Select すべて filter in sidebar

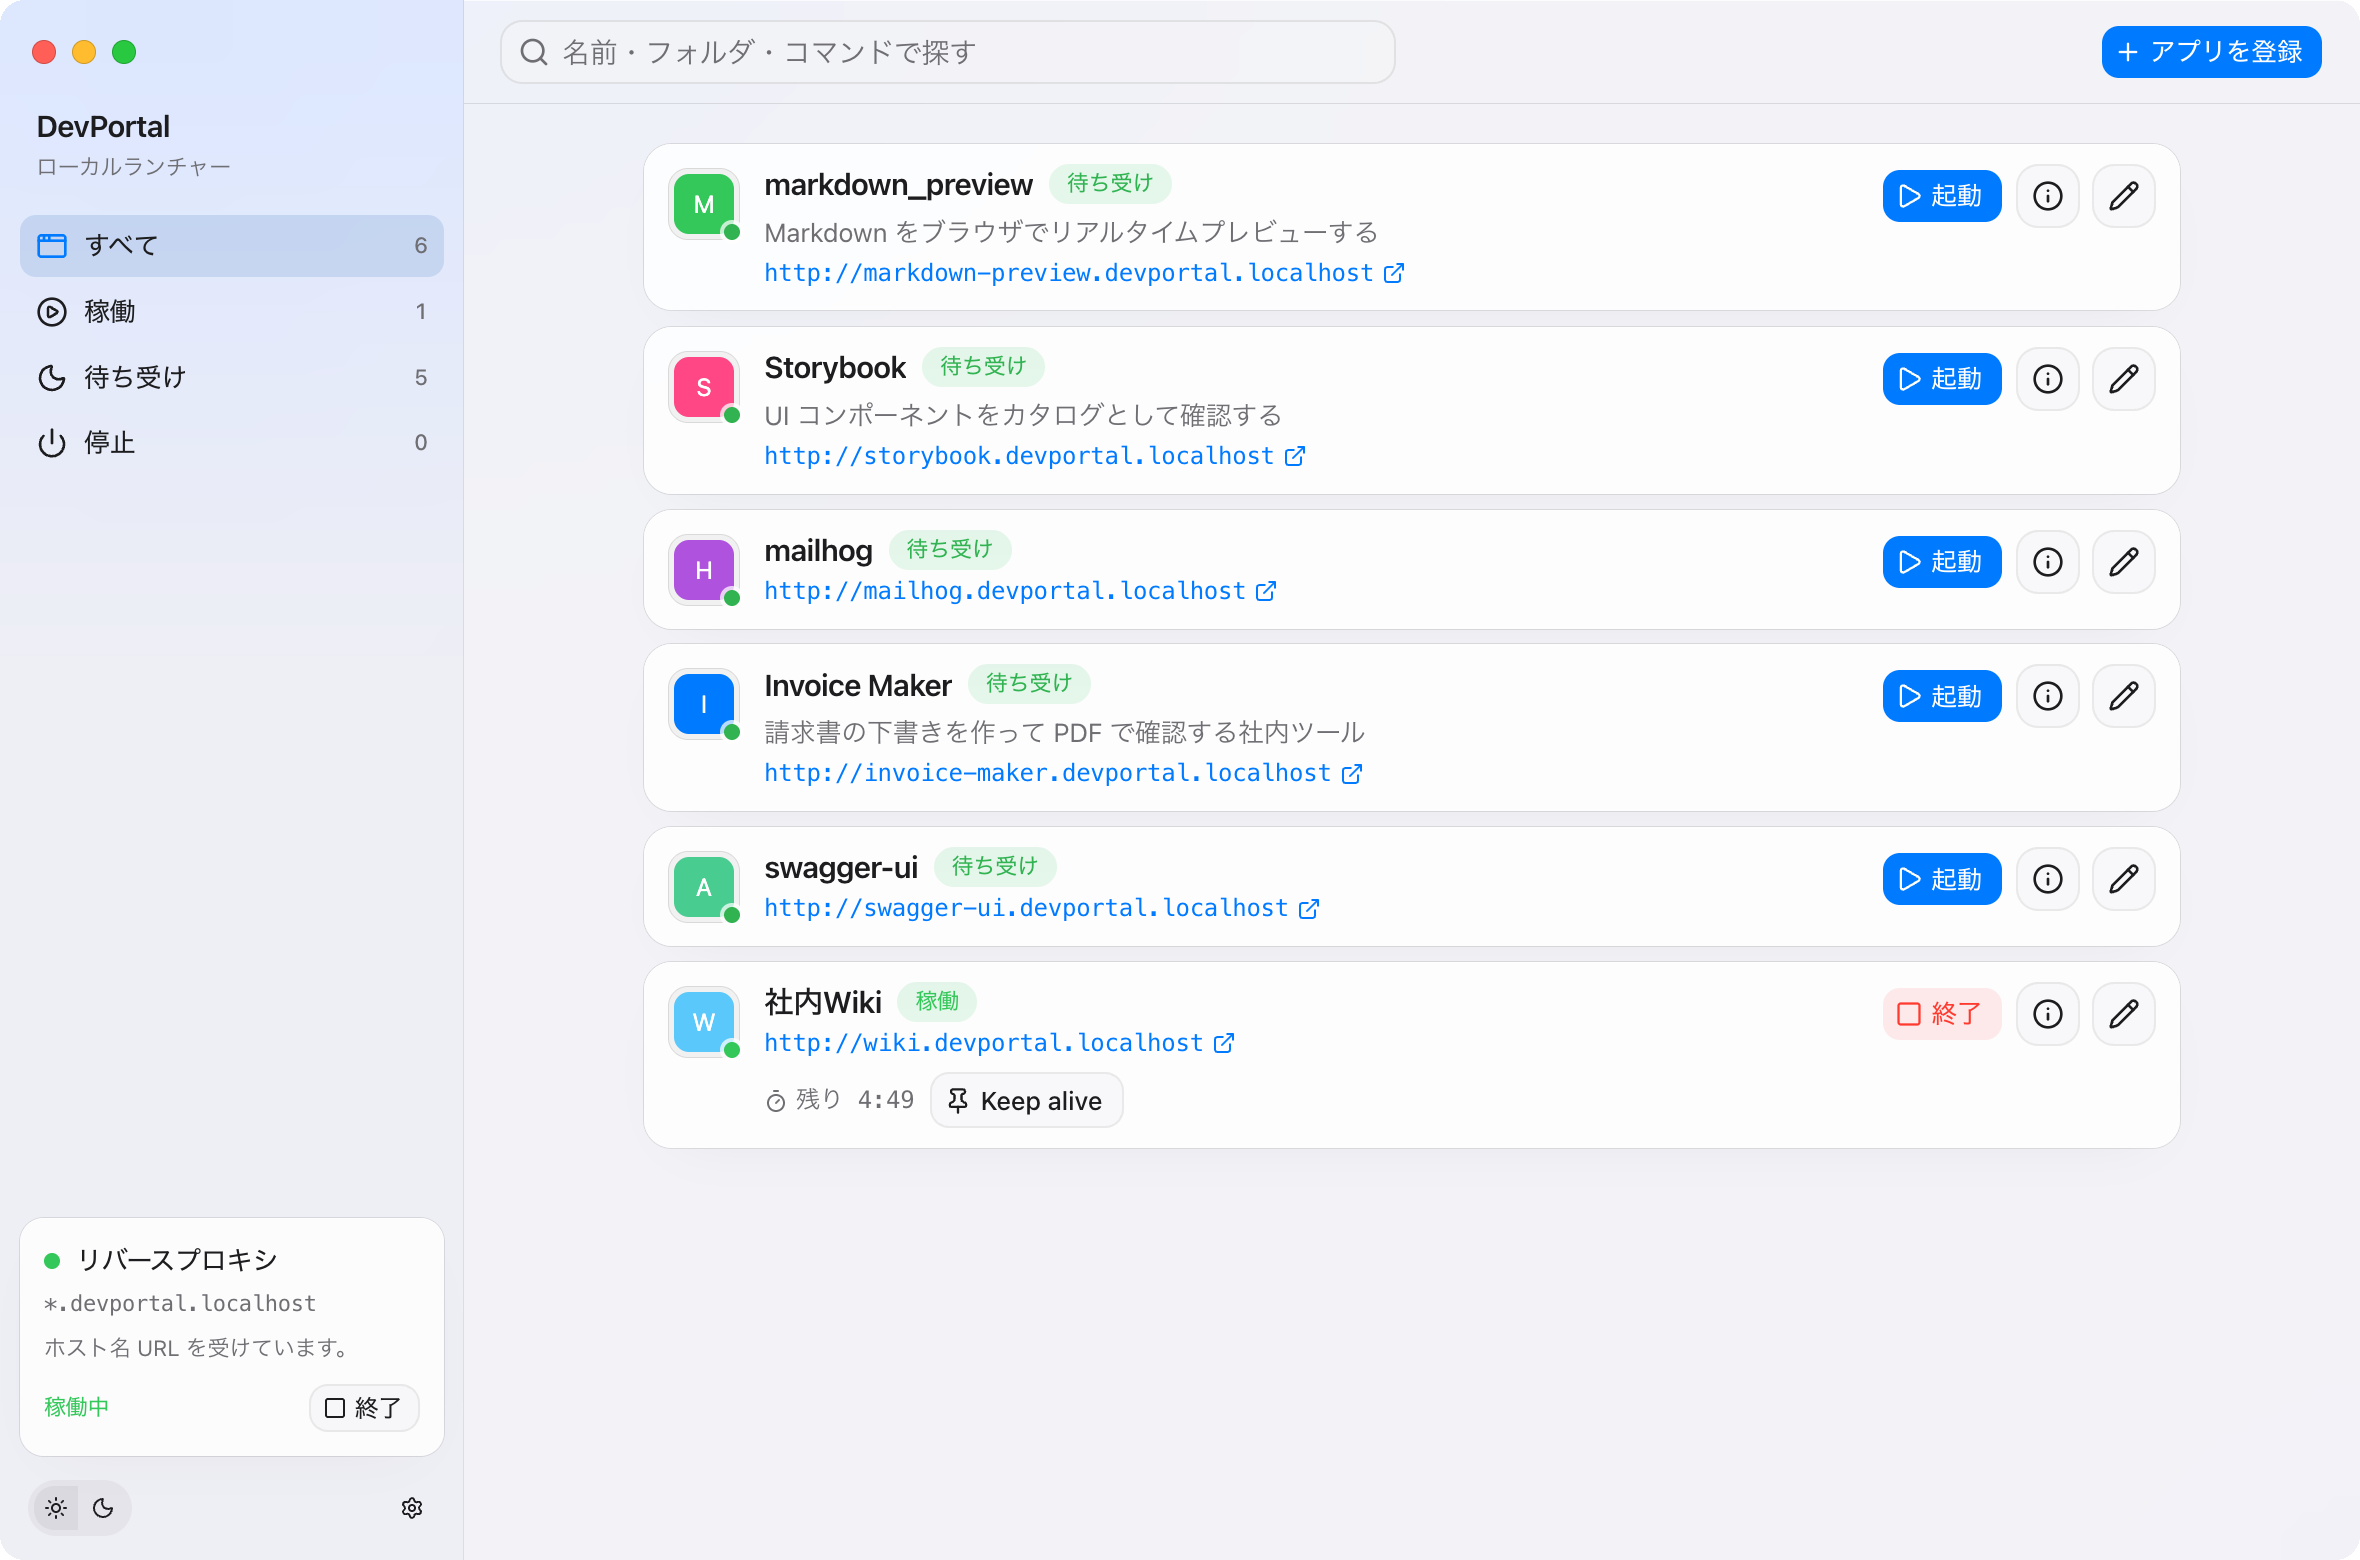click(x=232, y=246)
